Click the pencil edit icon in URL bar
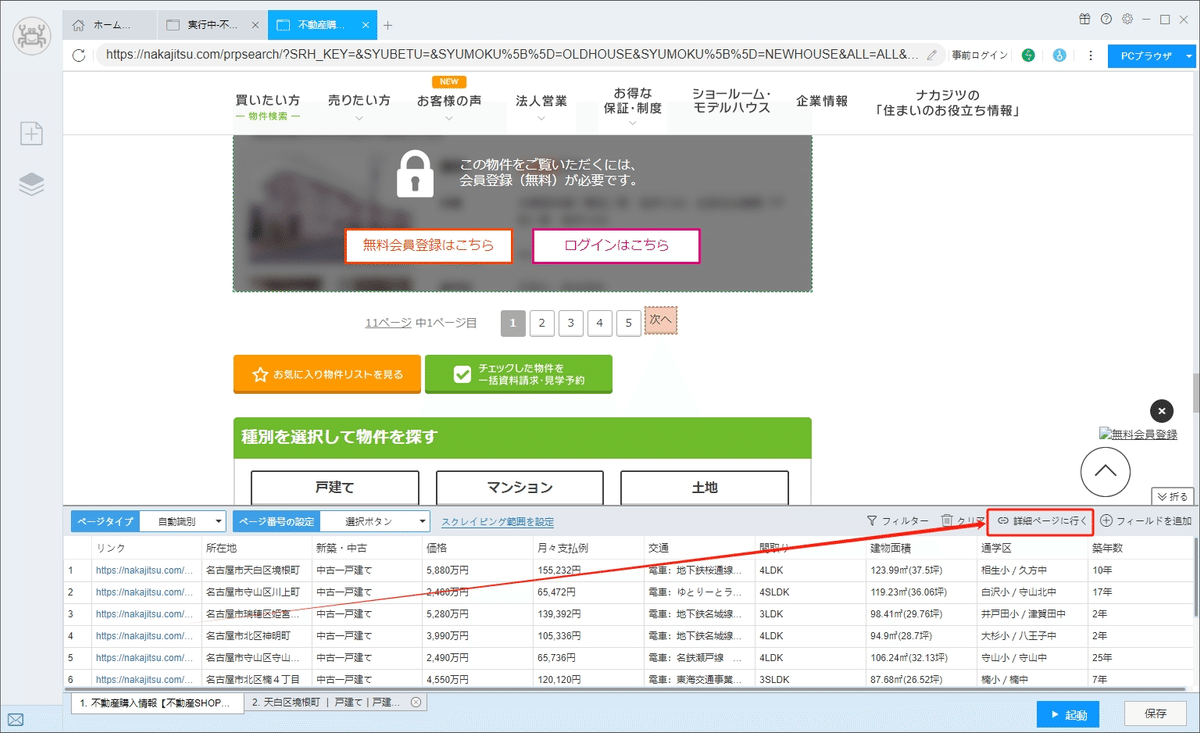The height and width of the screenshot is (733, 1200). (x=933, y=55)
